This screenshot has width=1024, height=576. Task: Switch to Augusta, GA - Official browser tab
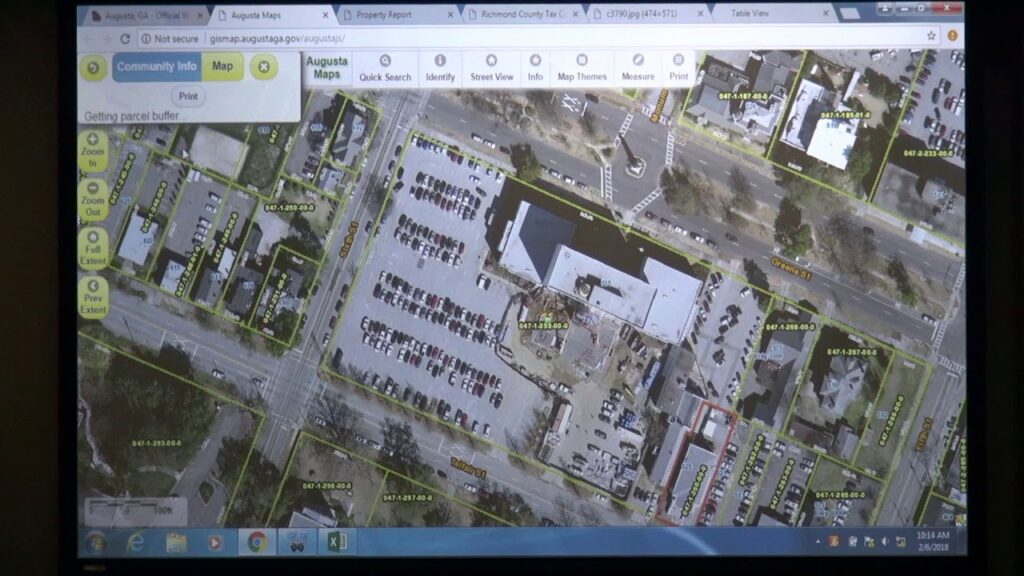click(x=146, y=14)
